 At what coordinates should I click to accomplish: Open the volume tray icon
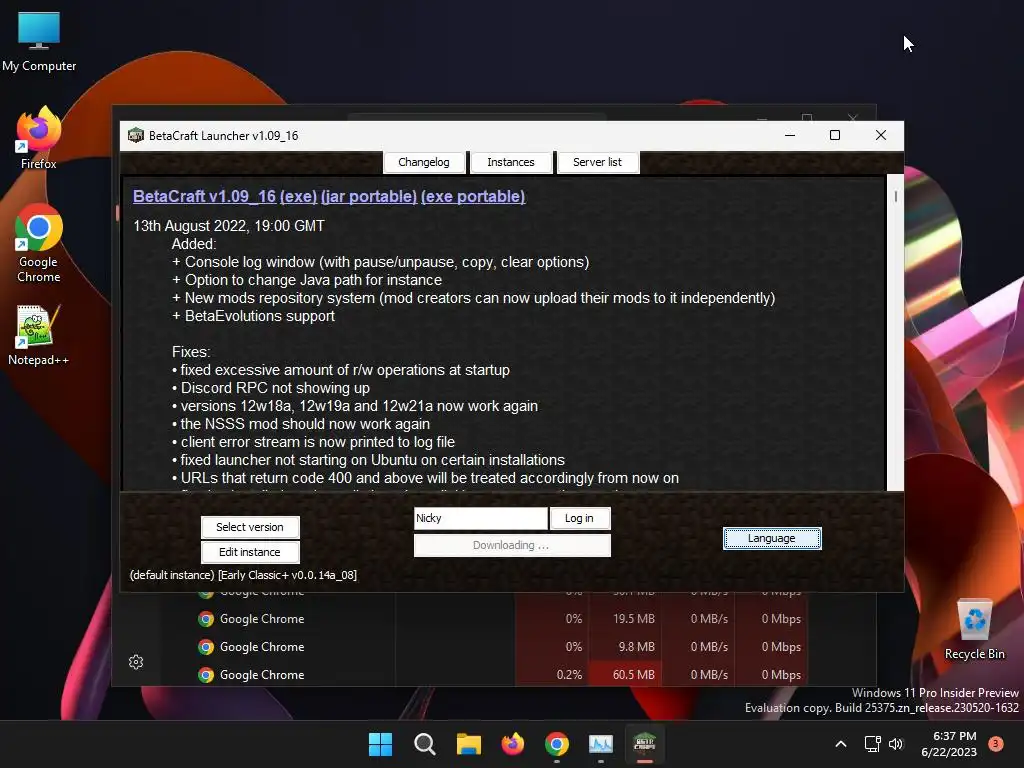(x=896, y=744)
